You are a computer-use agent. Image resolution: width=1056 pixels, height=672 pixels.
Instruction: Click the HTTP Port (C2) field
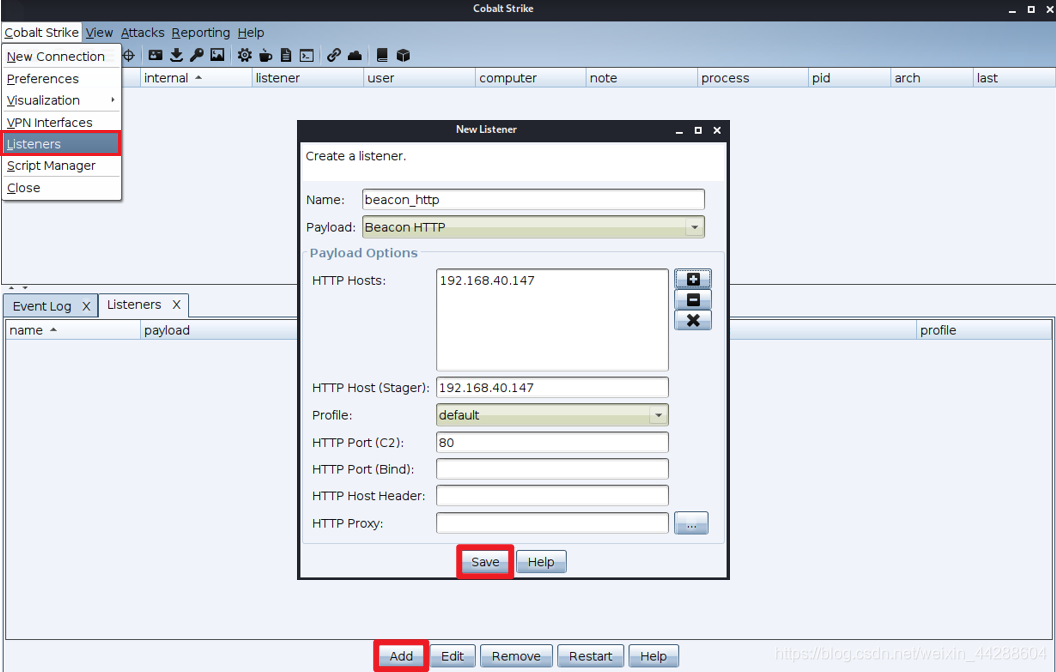552,442
